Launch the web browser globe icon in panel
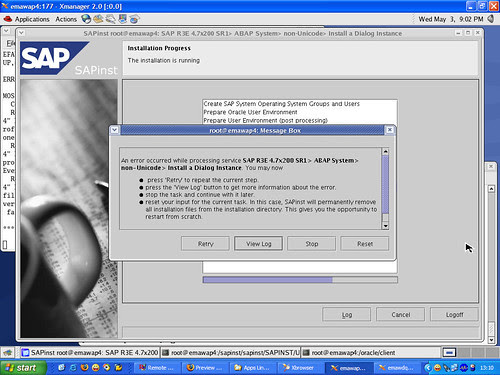Viewport: 500px width, 375px height. coord(86,19)
